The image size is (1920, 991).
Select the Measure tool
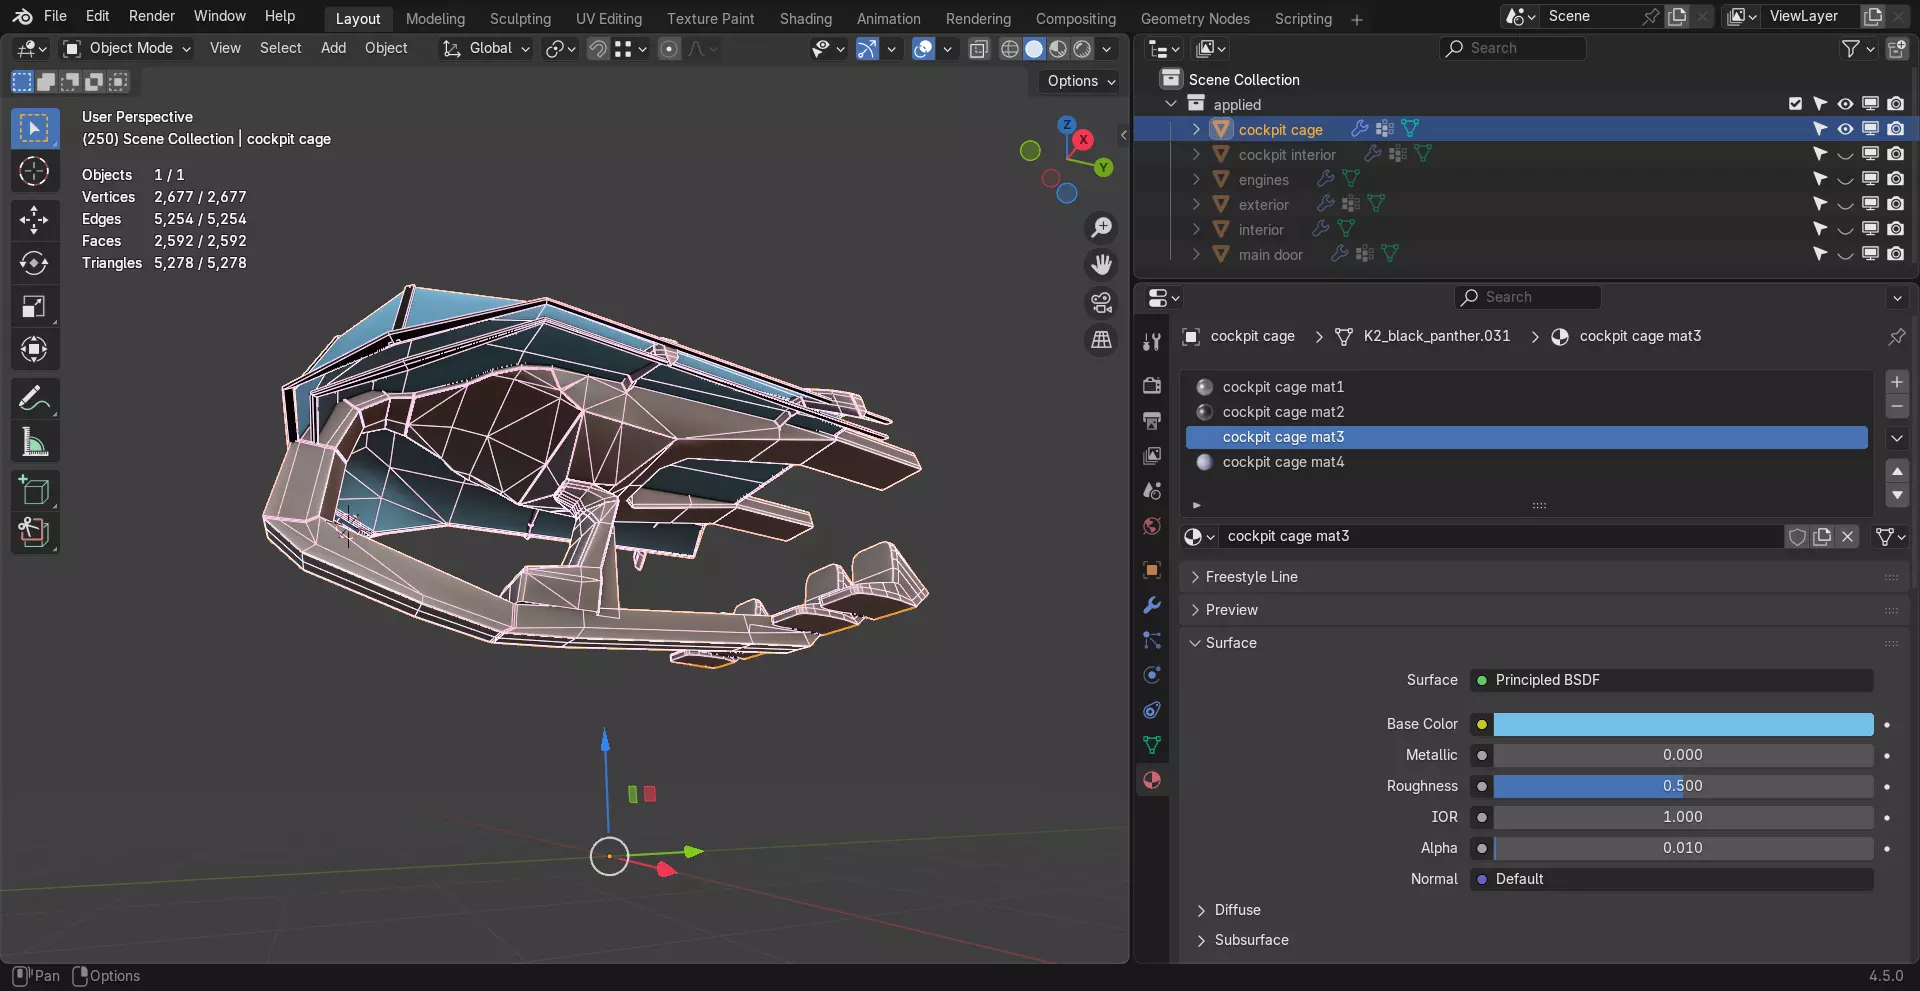point(34,442)
